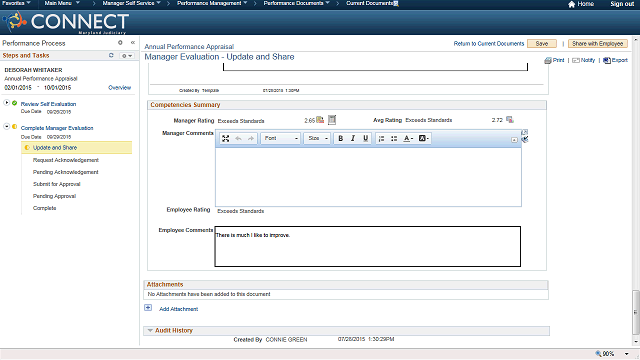
Task: Toggle underline formatting in comments toolbar
Action: 366,138
